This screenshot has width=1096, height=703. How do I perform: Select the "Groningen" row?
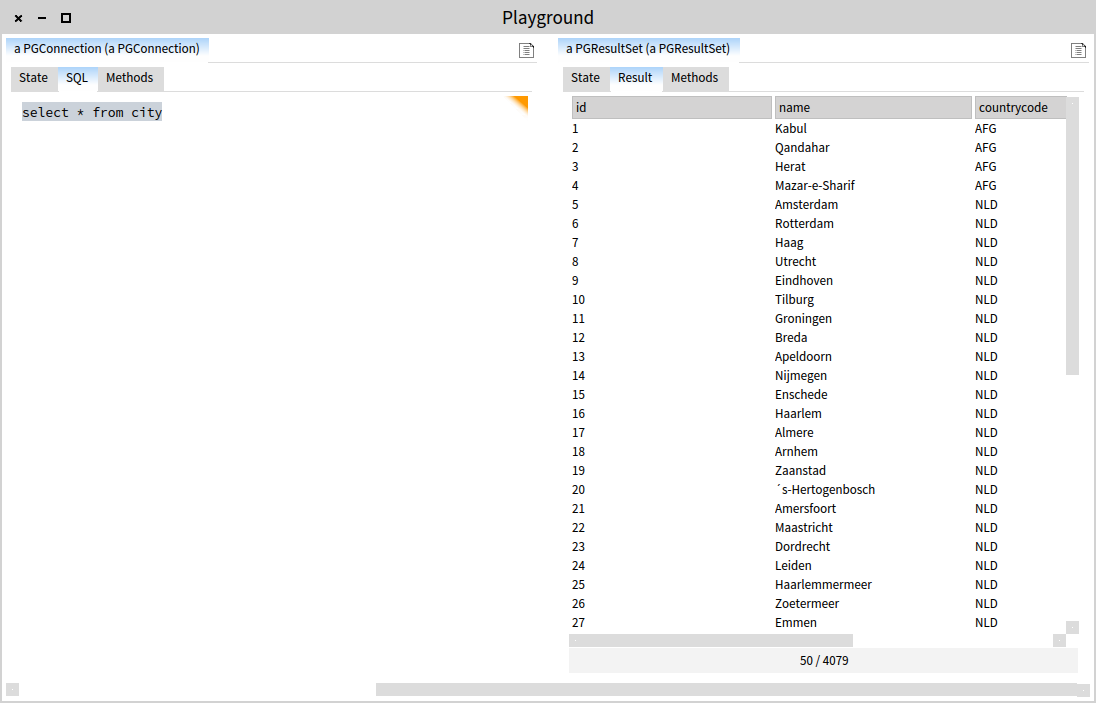pos(818,319)
